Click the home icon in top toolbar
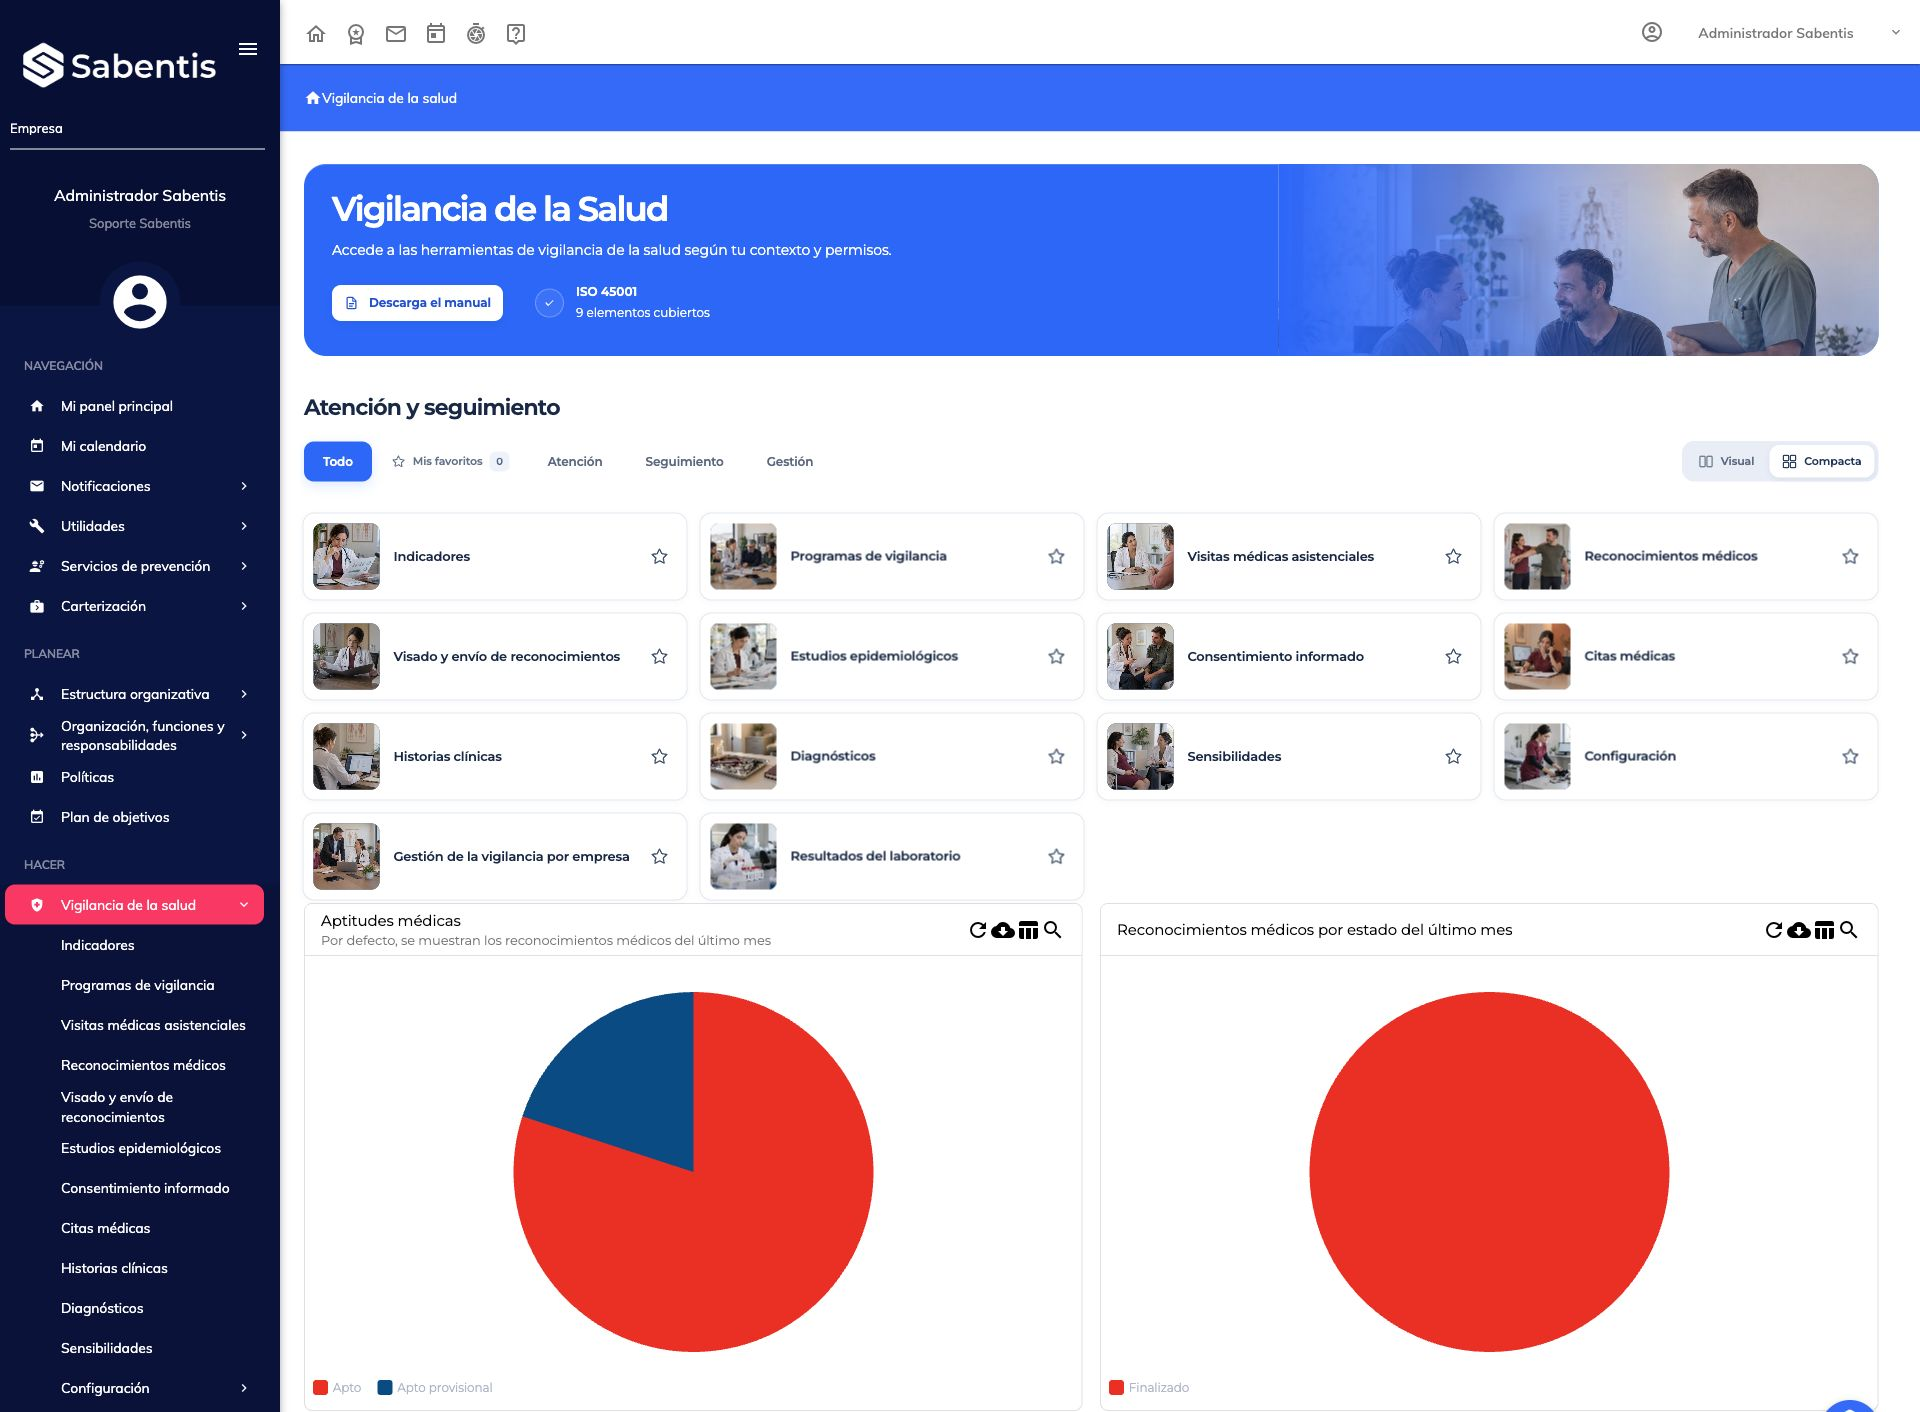This screenshot has width=1920, height=1412. (x=316, y=34)
